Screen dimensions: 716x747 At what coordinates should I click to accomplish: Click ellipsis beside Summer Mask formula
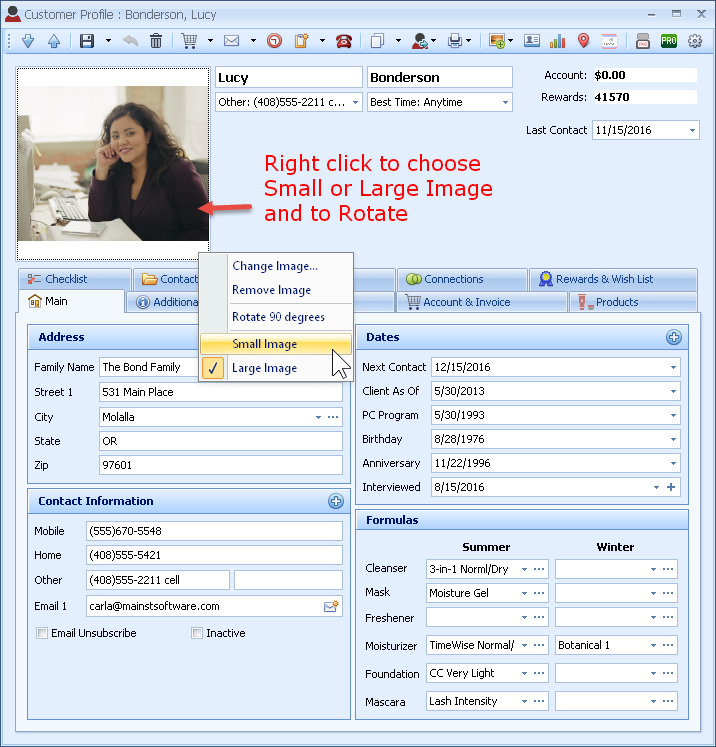pyautogui.click(x=539, y=593)
